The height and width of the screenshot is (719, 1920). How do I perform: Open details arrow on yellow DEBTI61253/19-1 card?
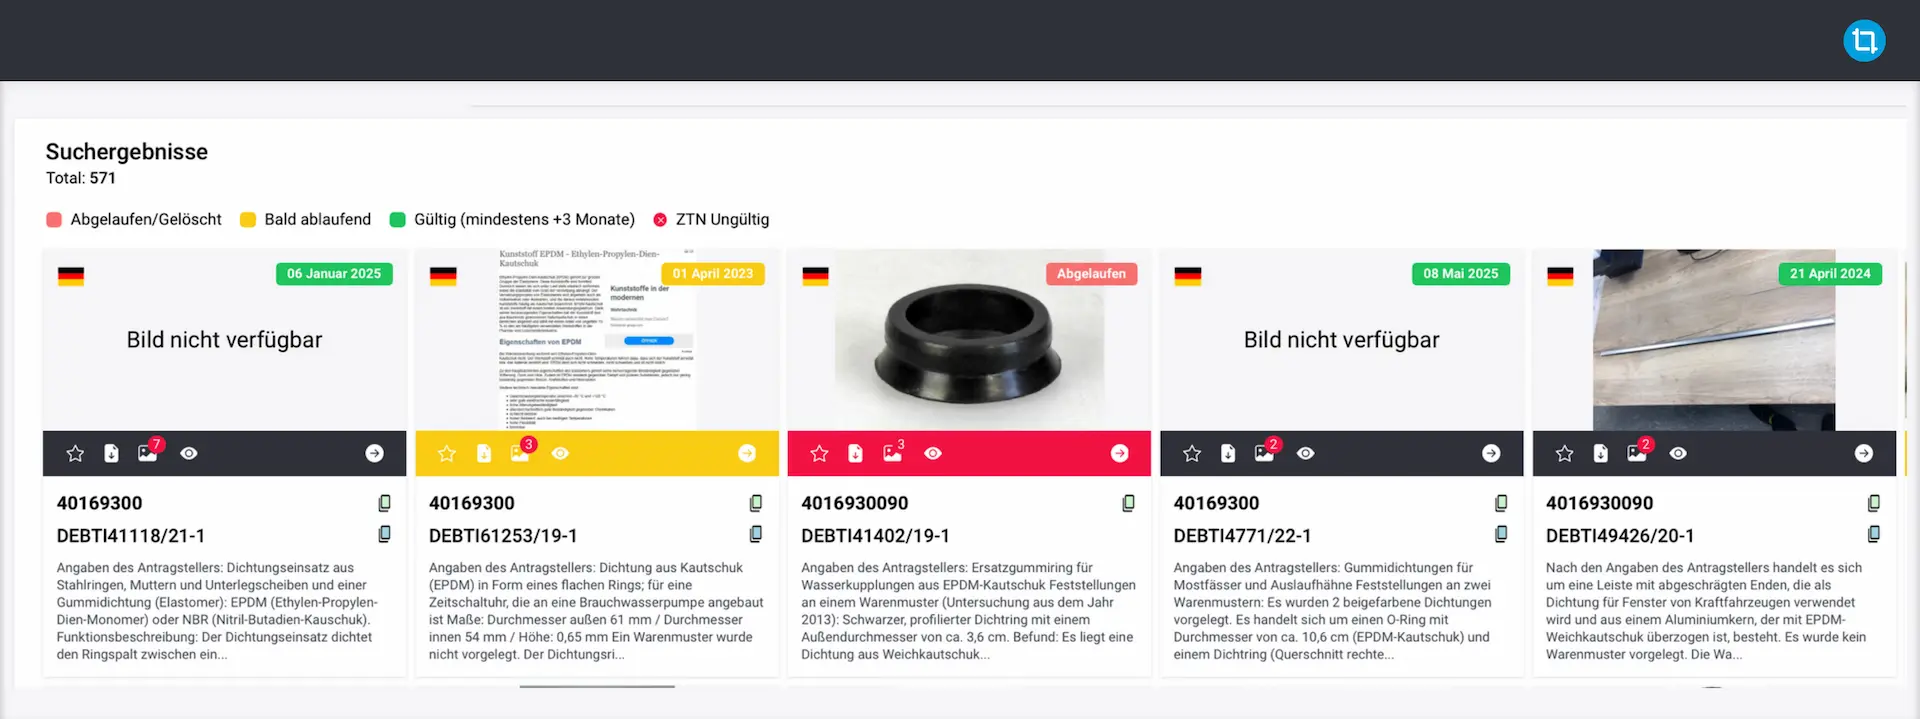click(747, 454)
